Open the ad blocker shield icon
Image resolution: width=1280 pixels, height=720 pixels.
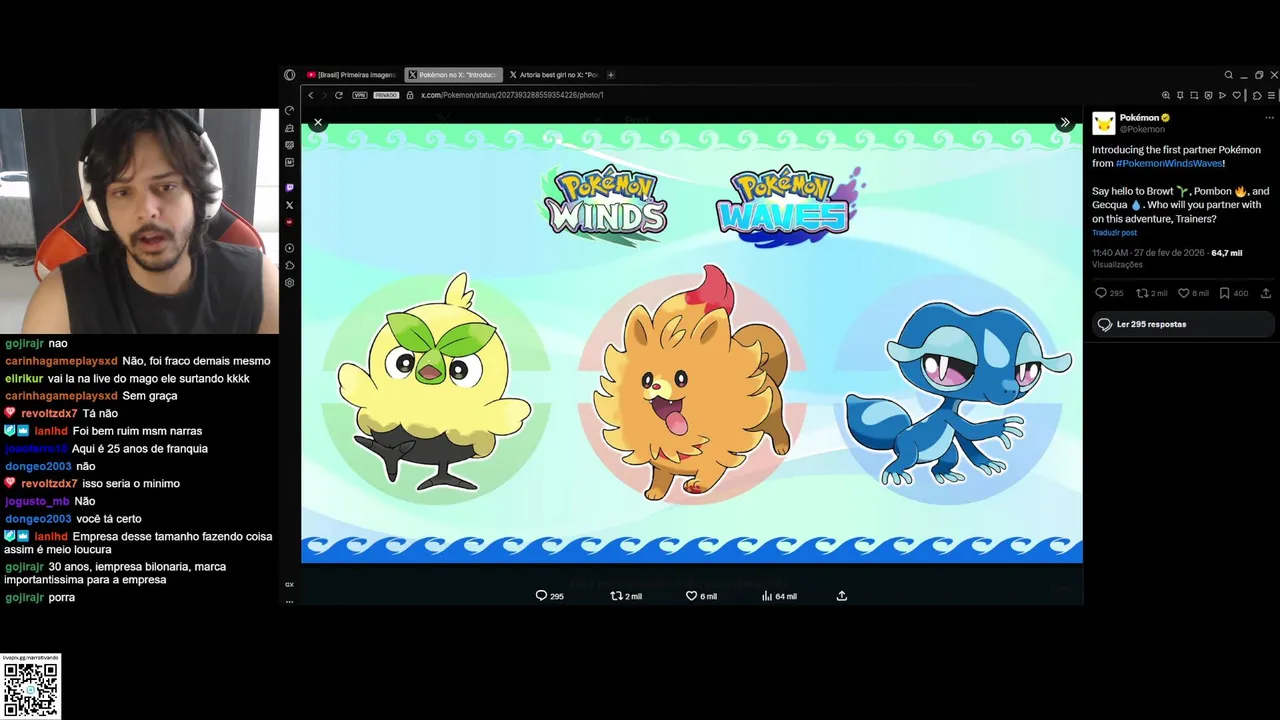click(x=1208, y=95)
